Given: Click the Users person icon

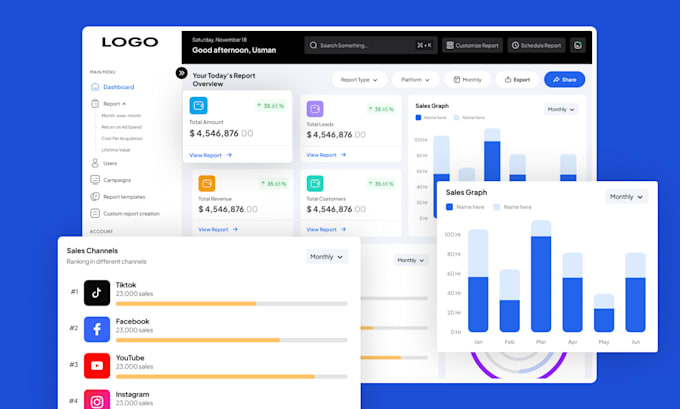Looking at the screenshot, I should point(95,163).
